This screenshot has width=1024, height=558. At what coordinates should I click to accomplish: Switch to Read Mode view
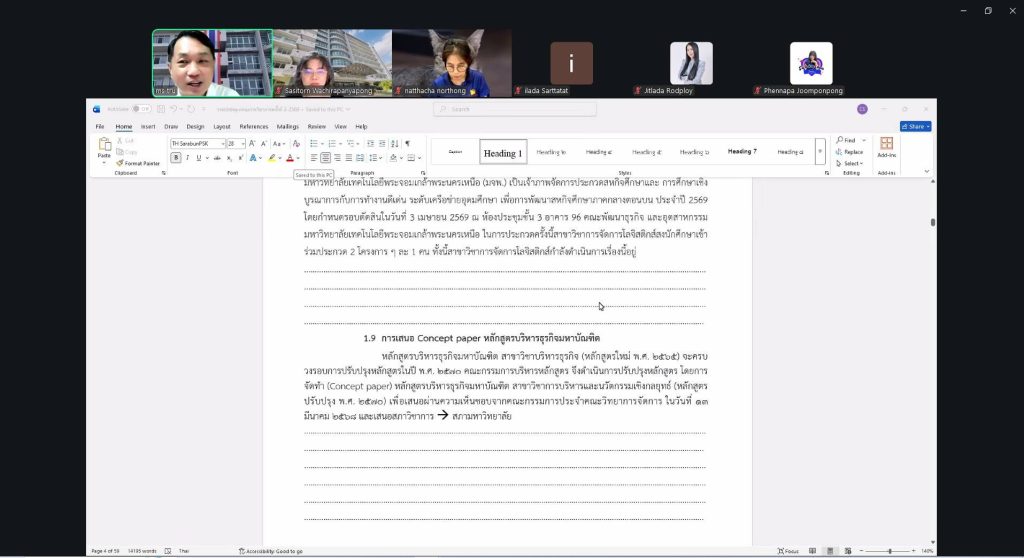click(x=812, y=551)
